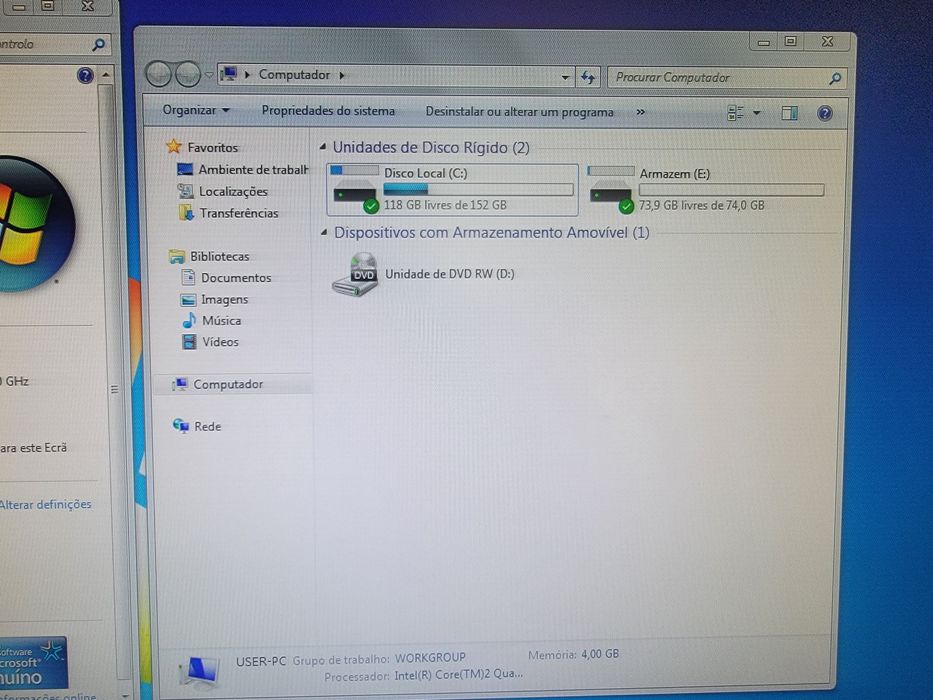The image size is (933, 700).
Task: Go forward with the Forward arrow button
Action: 188,74
